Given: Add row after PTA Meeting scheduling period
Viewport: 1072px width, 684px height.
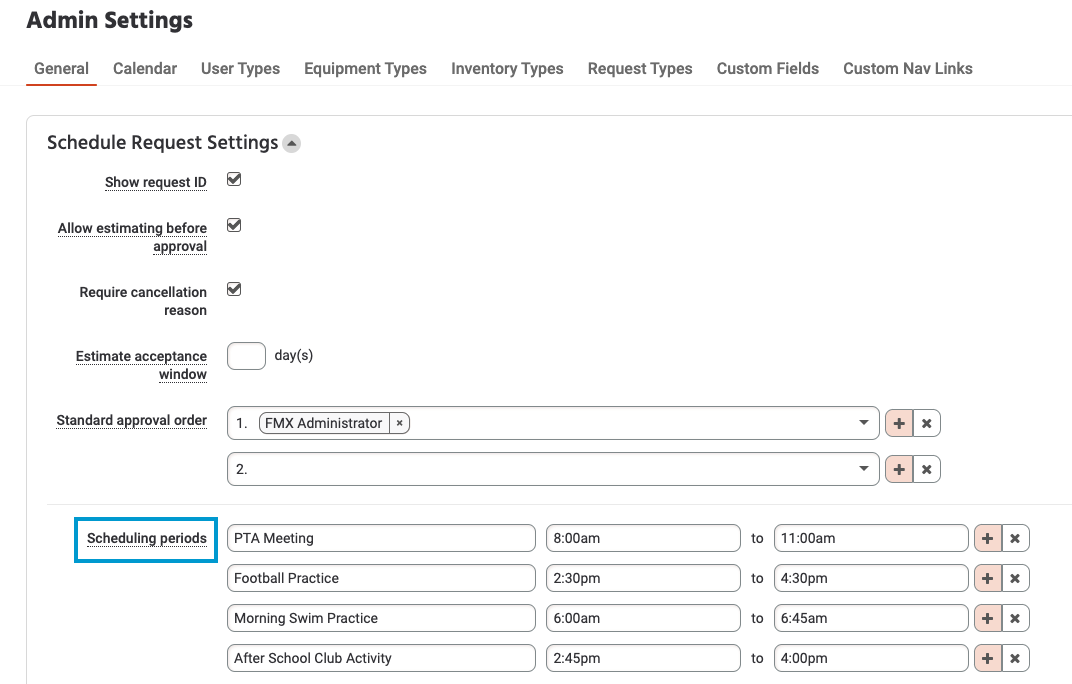Looking at the screenshot, I should [988, 538].
